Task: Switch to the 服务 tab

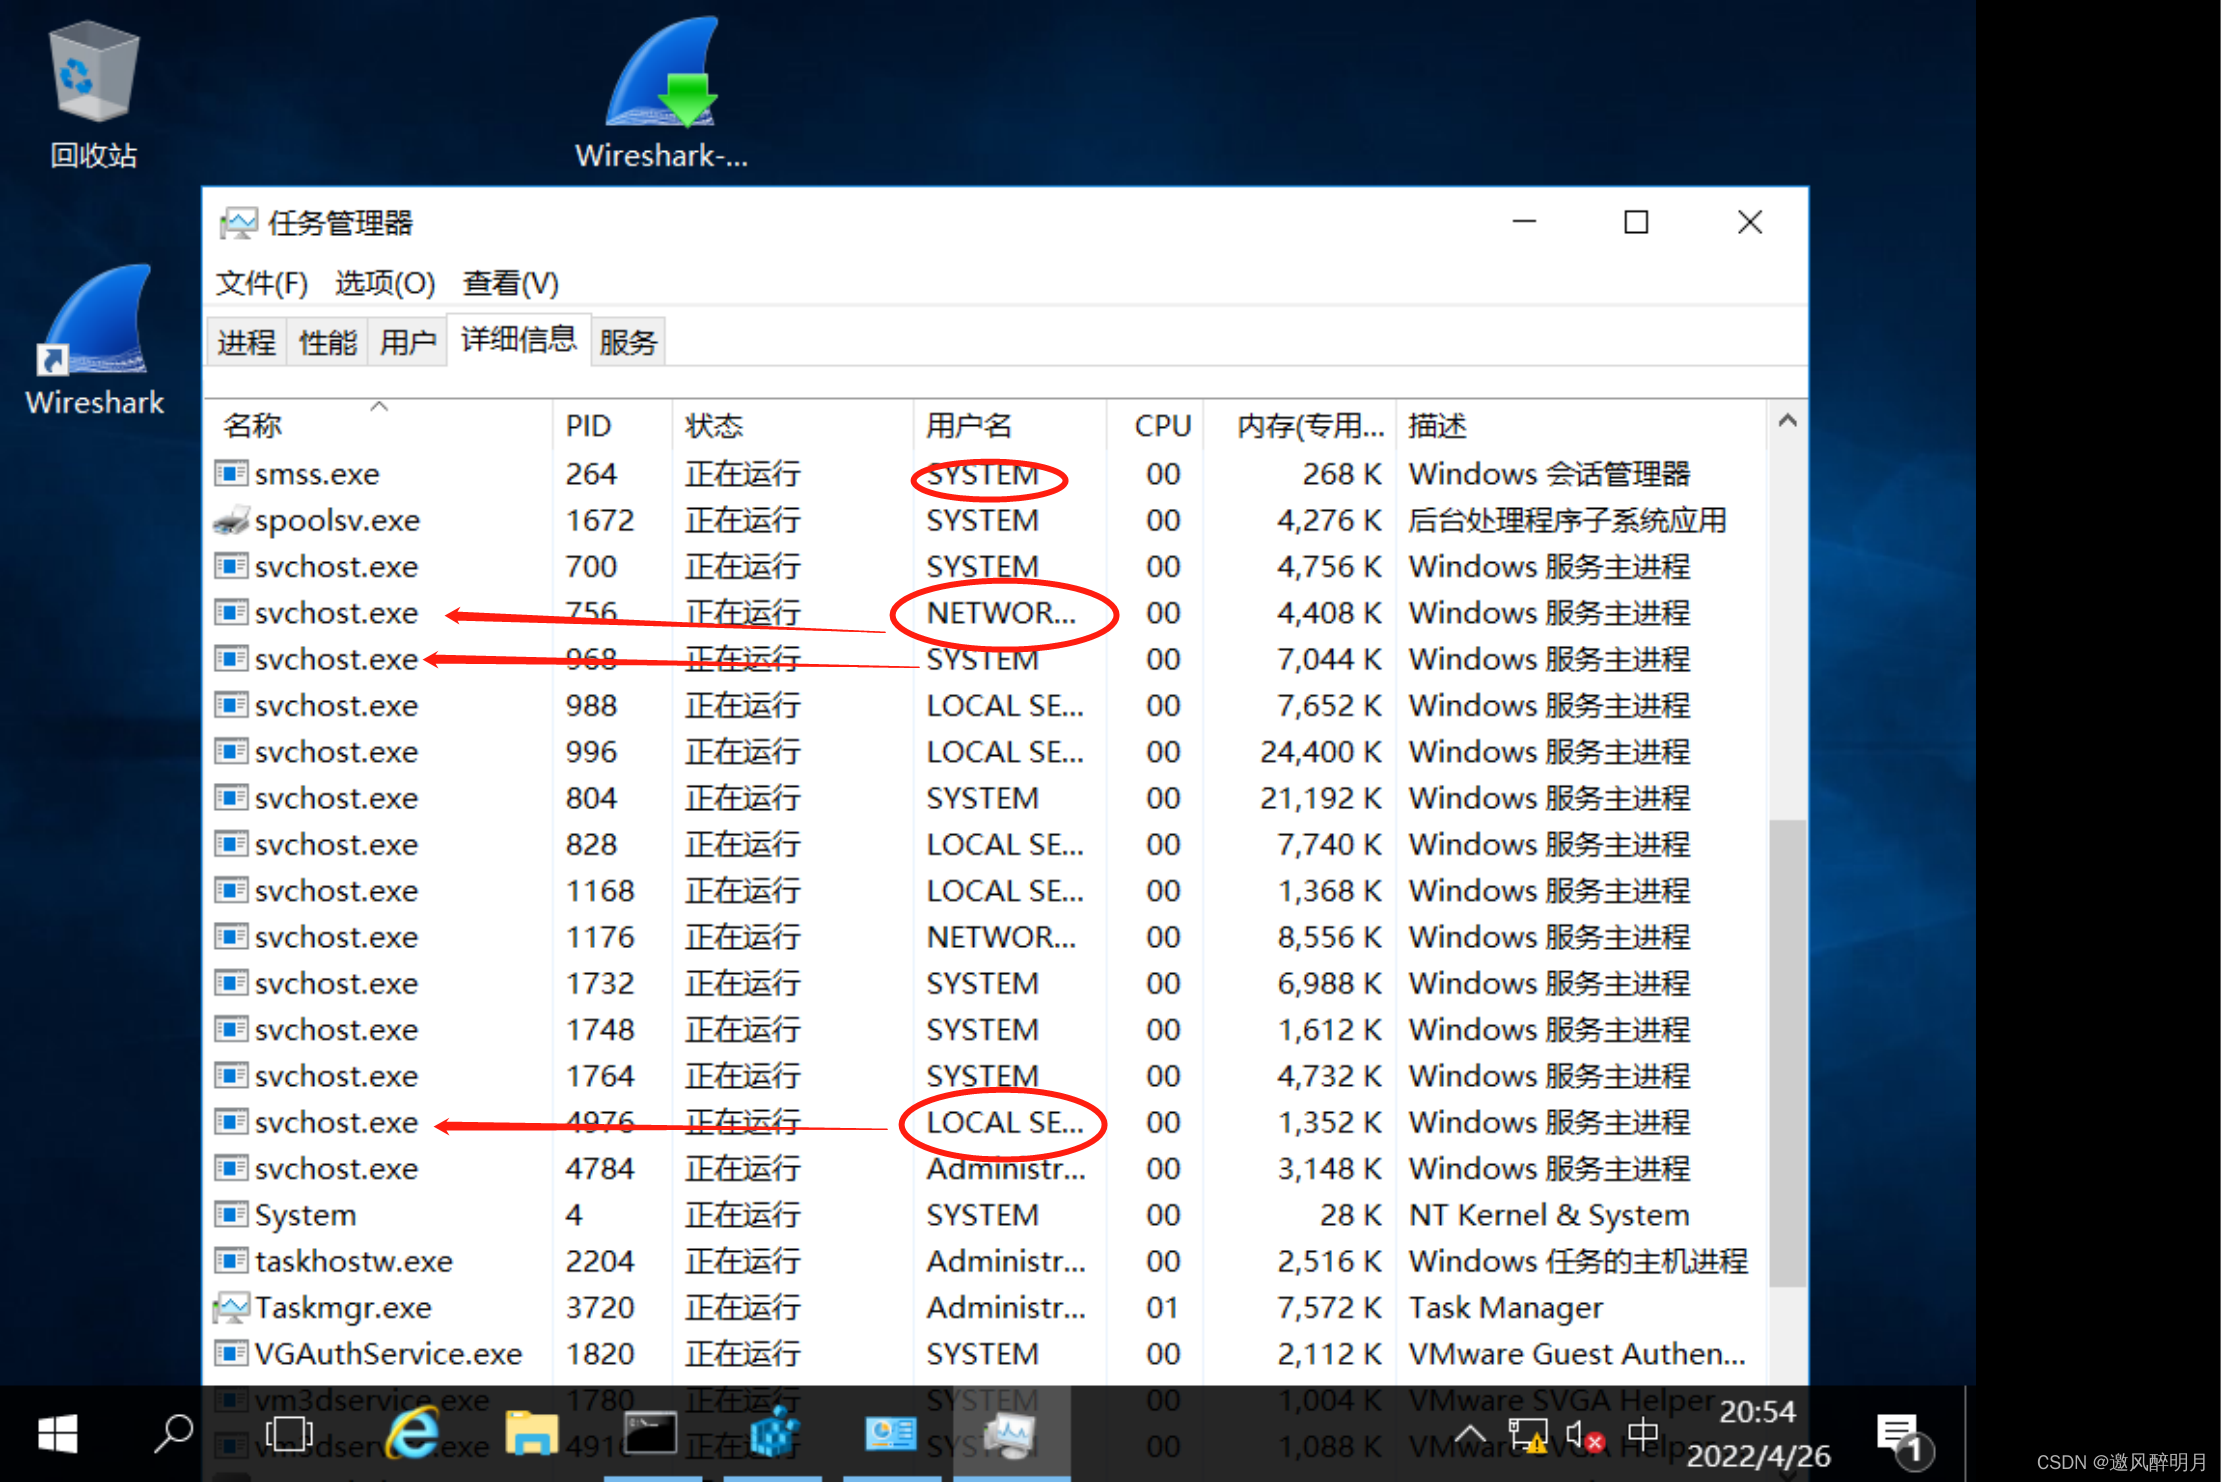Action: [x=628, y=343]
